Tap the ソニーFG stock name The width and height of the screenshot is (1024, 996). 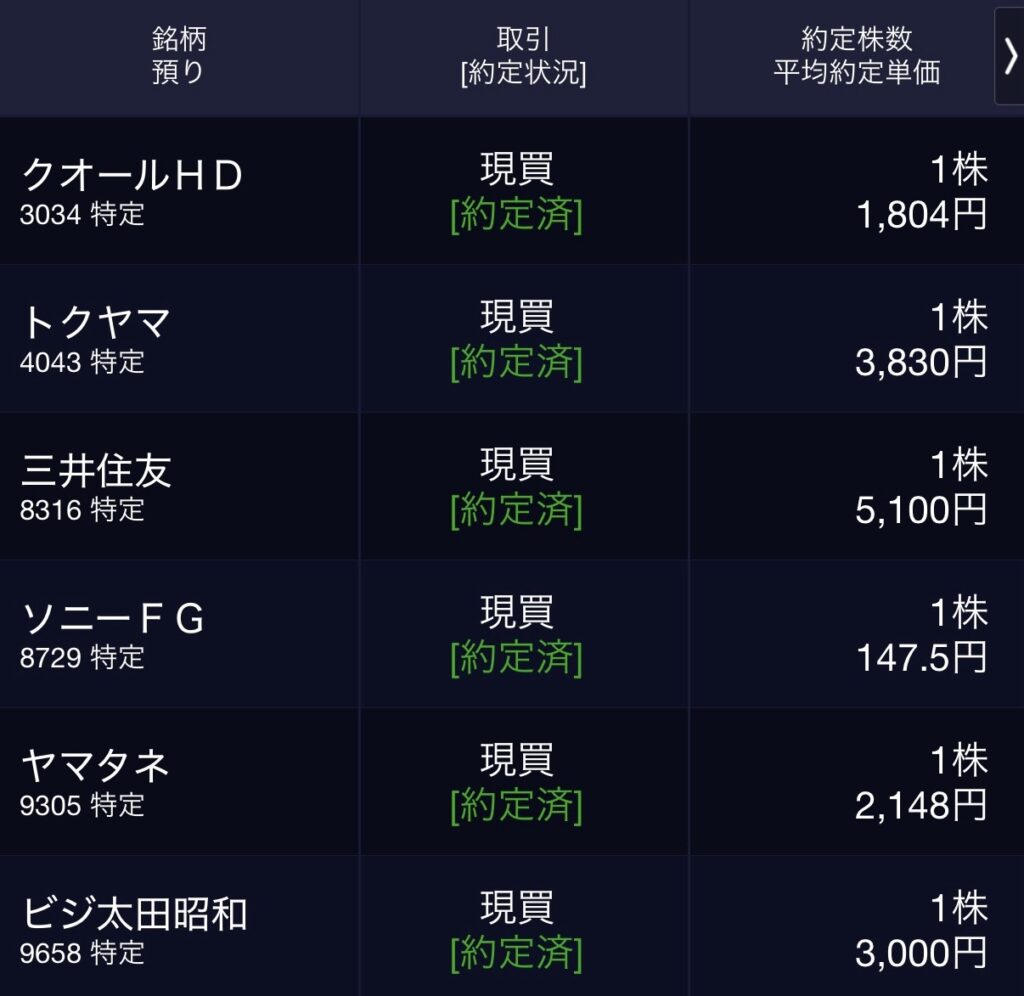tap(113, 619)
